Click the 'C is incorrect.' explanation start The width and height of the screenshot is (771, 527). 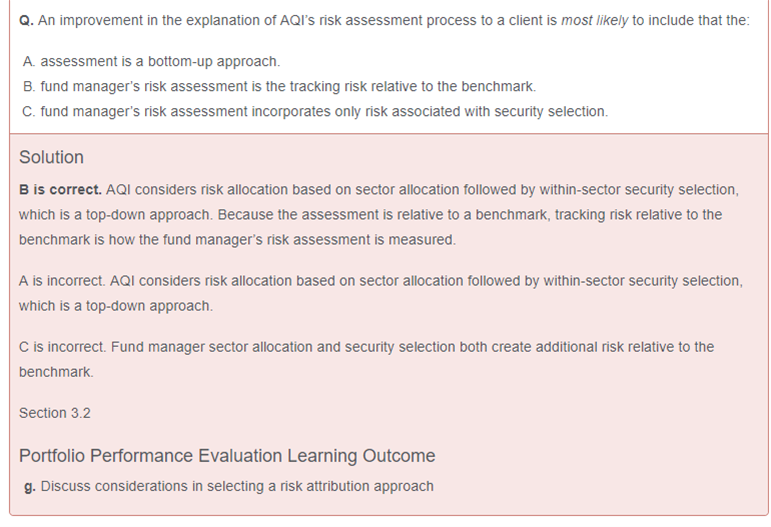pos(62,347)
